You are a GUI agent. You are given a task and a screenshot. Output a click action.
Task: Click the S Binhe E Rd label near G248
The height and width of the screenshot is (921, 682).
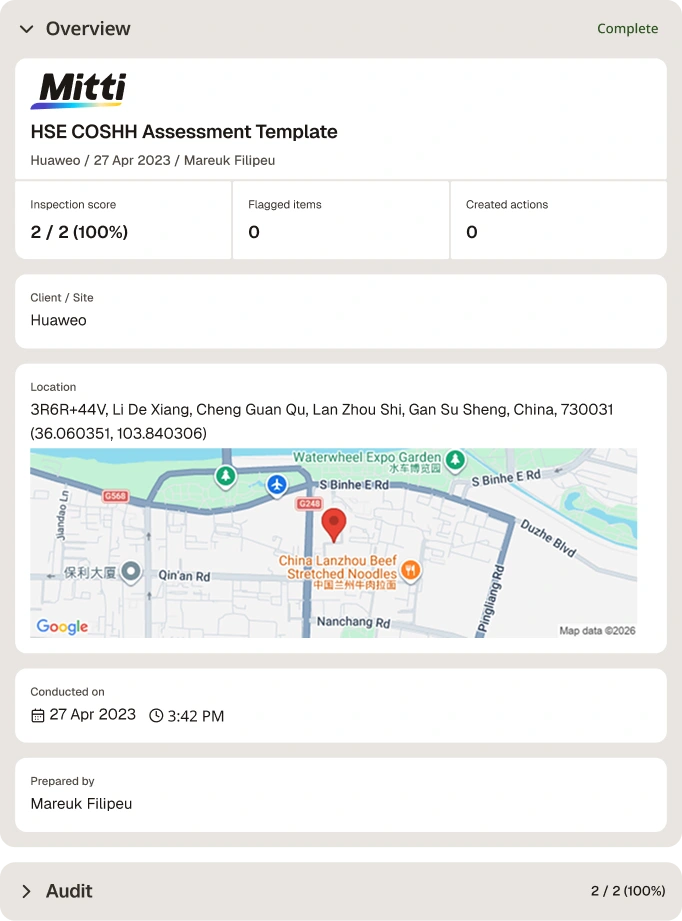pyautogui.click(x=354, y=485)
